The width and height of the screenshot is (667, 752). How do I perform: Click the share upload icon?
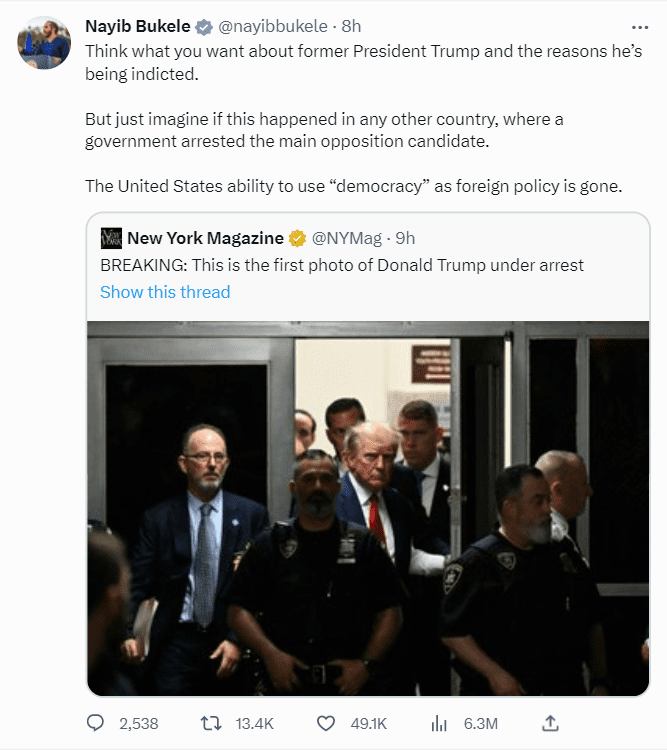[549, 723]
